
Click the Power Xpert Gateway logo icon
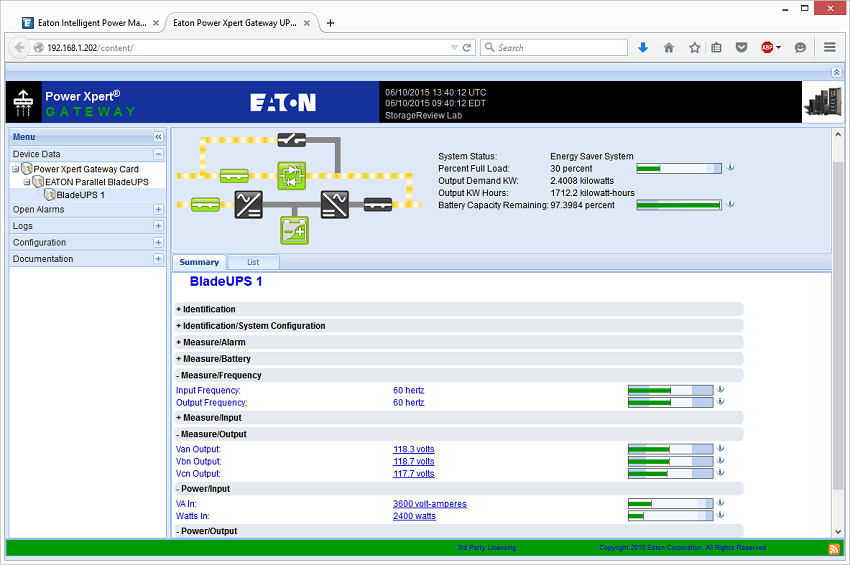coord(23,103)
